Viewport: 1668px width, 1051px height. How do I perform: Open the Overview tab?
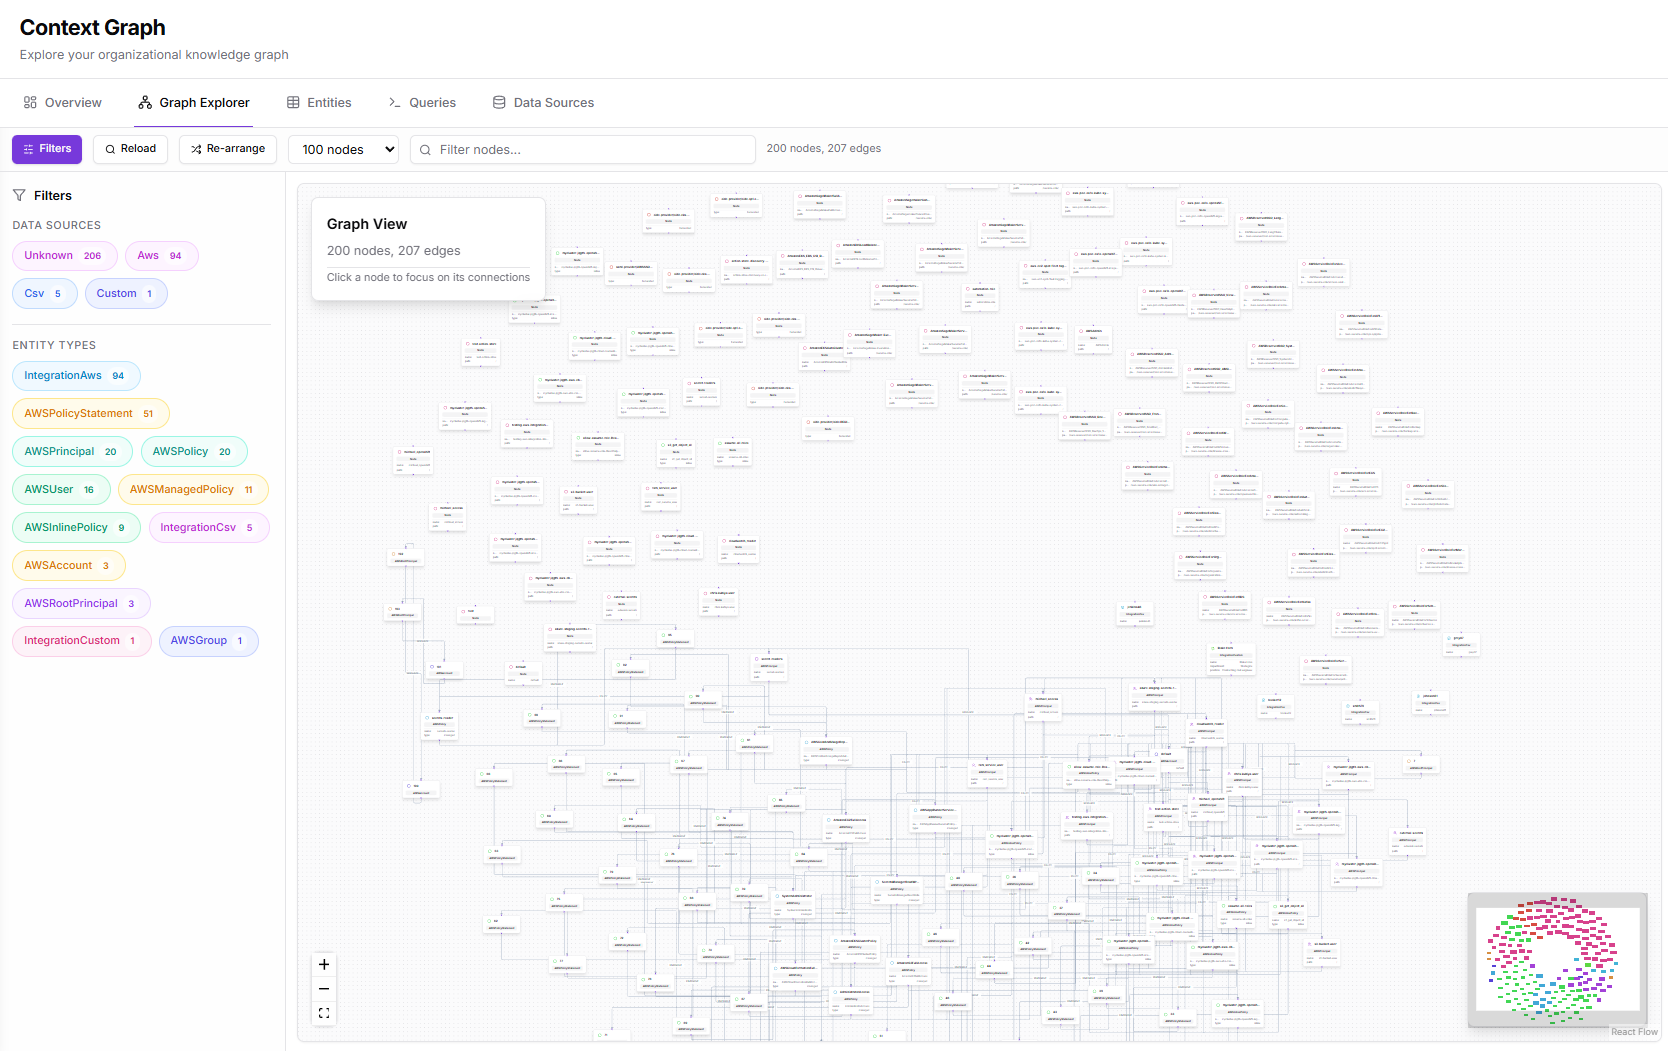coord(63,103)
